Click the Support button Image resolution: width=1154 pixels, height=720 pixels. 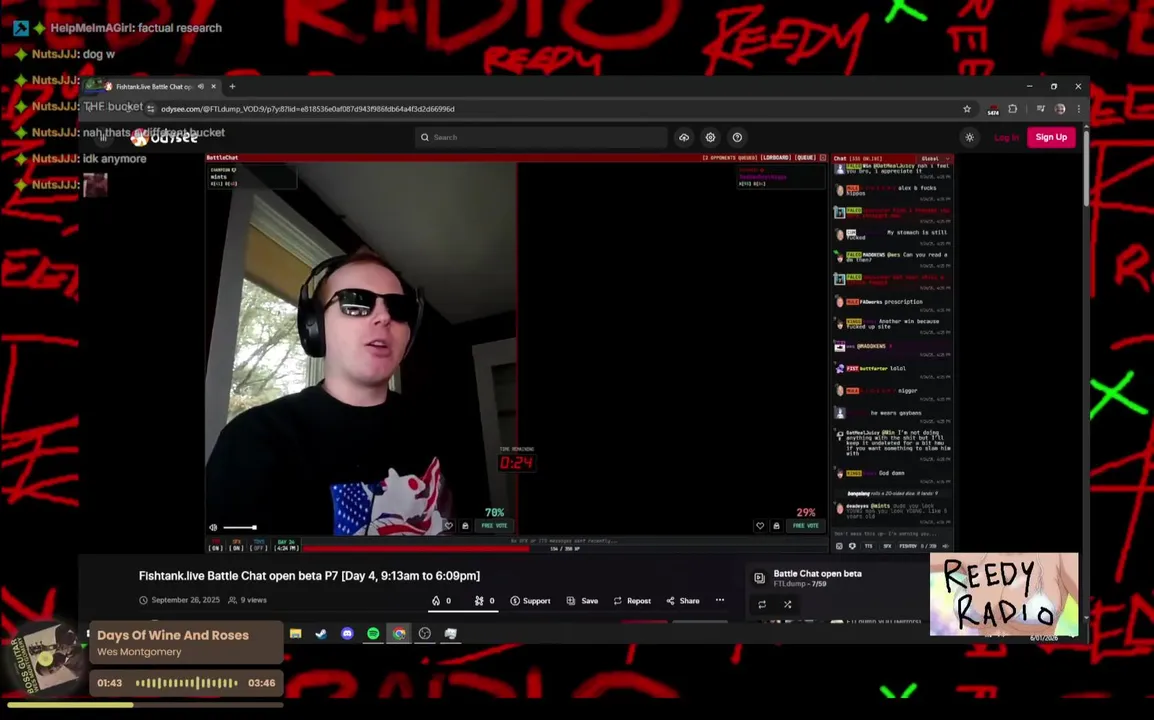click(531, 601)
